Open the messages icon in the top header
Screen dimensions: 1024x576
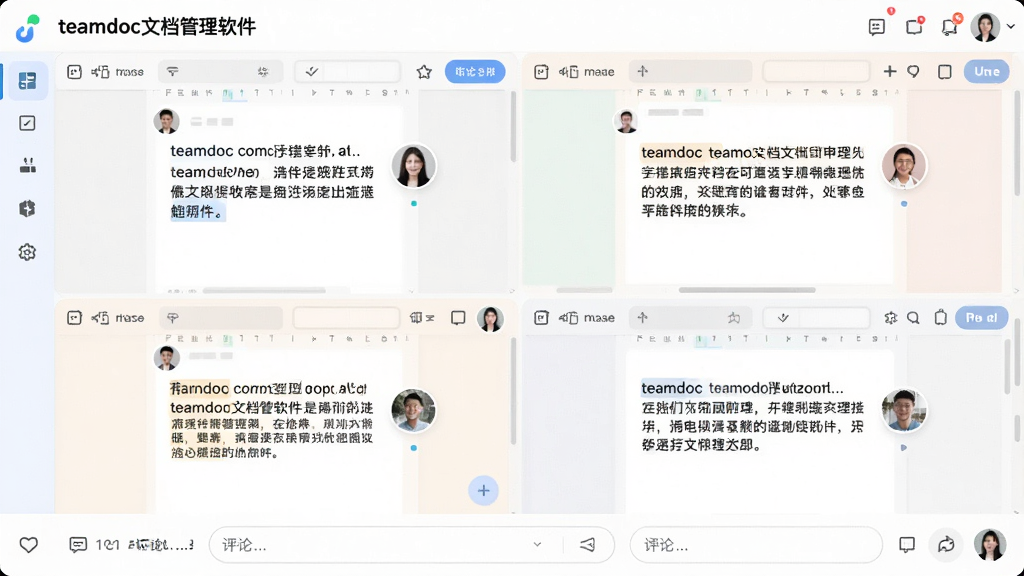point(876,27)
